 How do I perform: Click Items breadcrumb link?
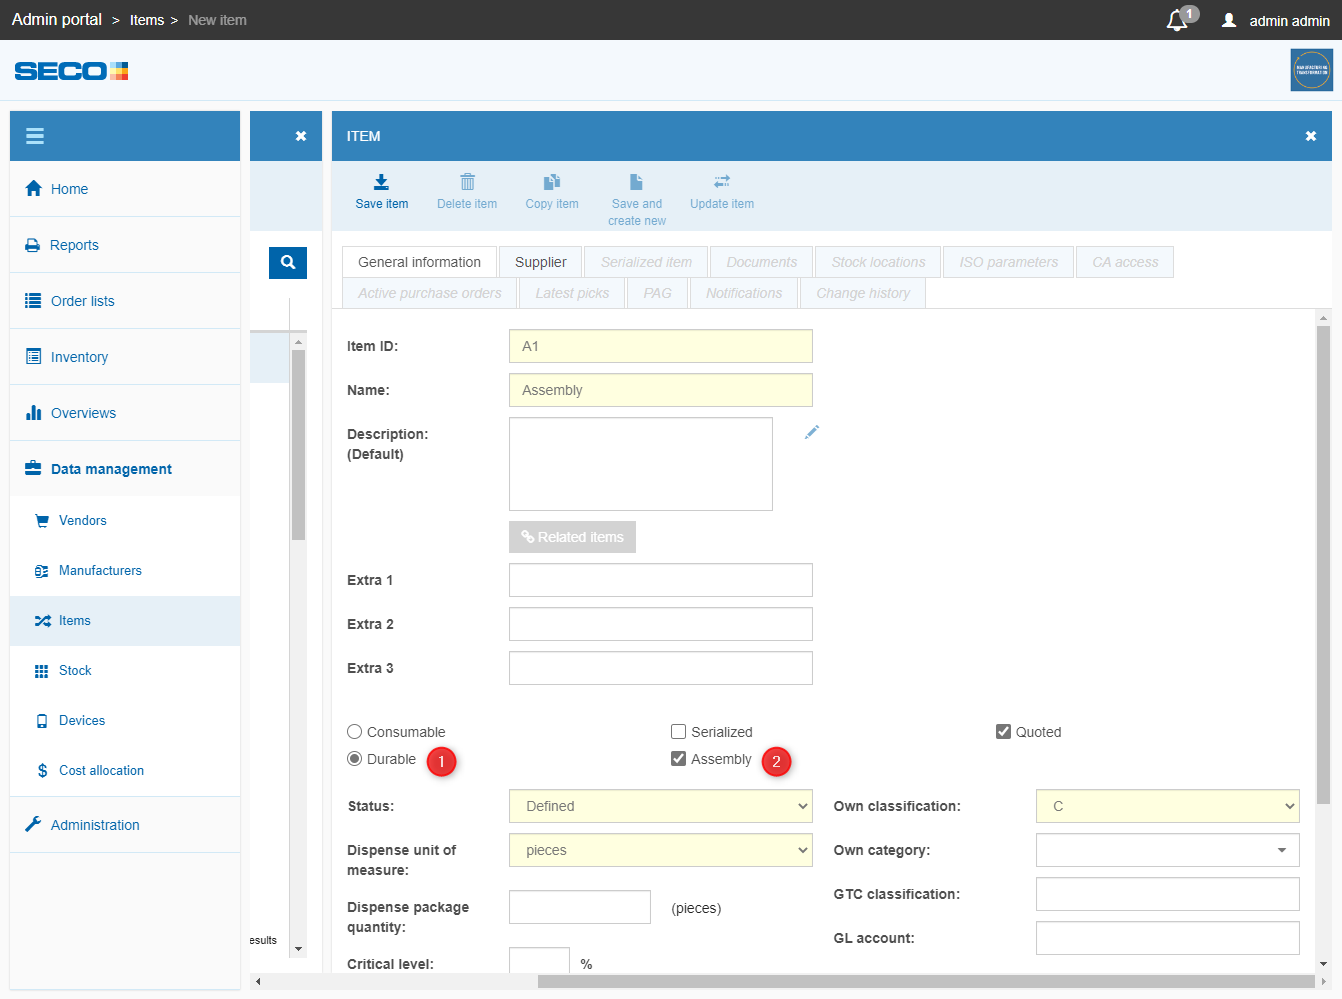pos(147,20)
